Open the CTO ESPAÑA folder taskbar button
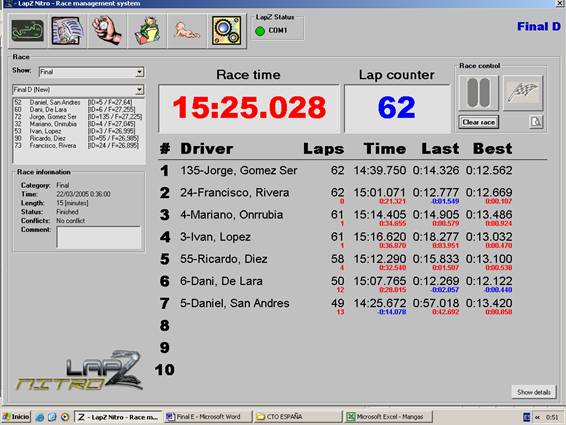This screenshot has width=566, height=425. pyautogui.click(x=297, y=417)
